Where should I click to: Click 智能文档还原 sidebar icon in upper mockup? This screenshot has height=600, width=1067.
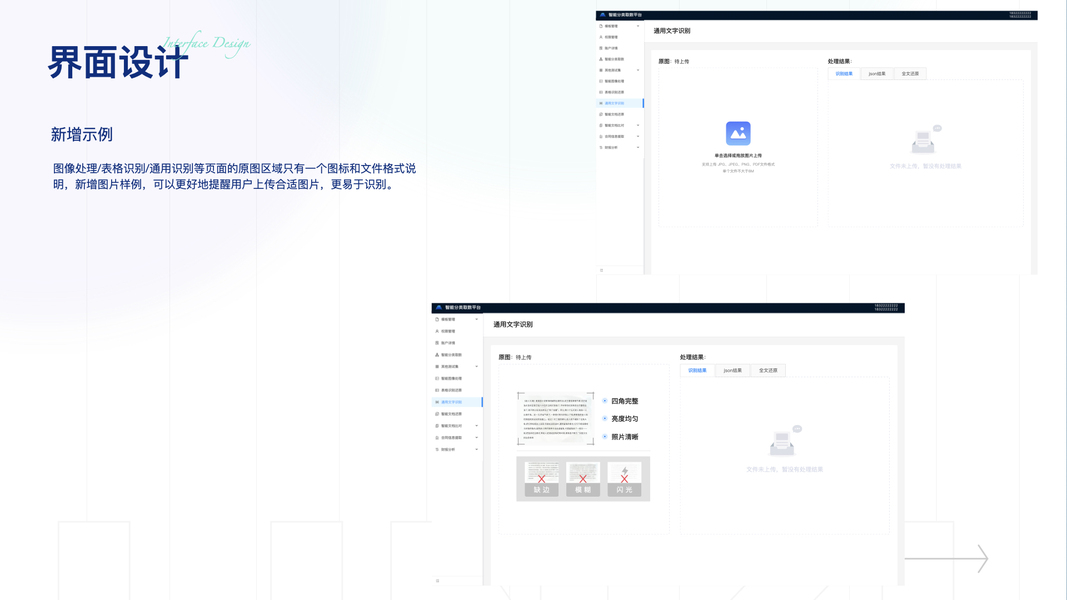click(x=601, y=114)
